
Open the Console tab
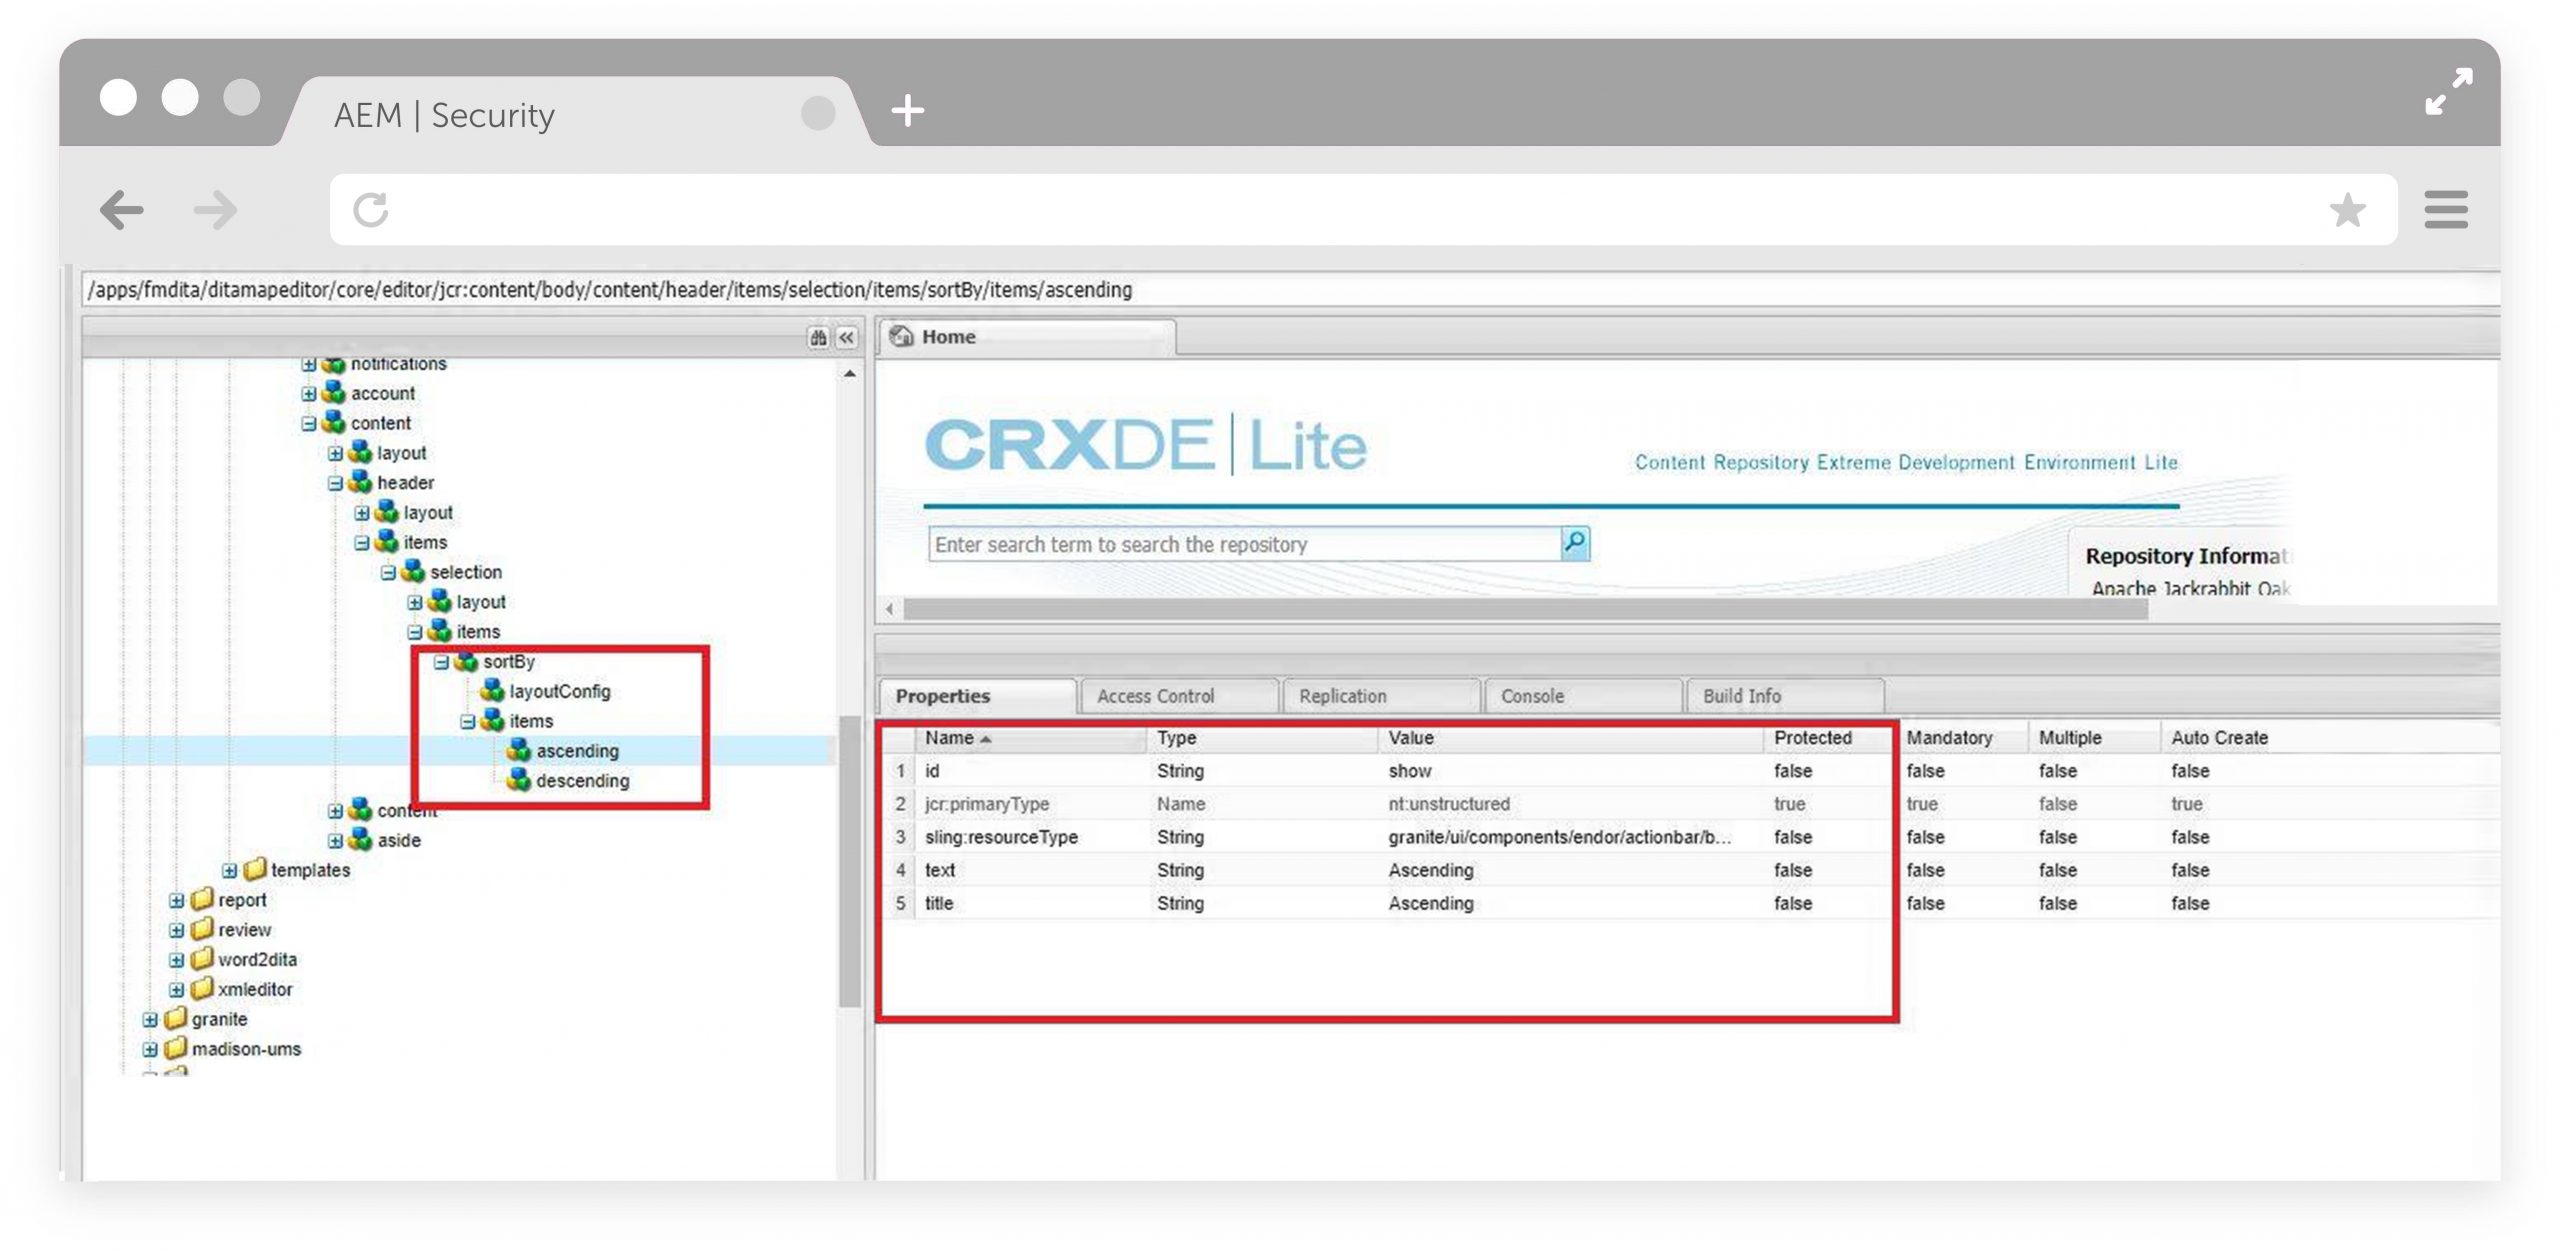pos(1584,696)
